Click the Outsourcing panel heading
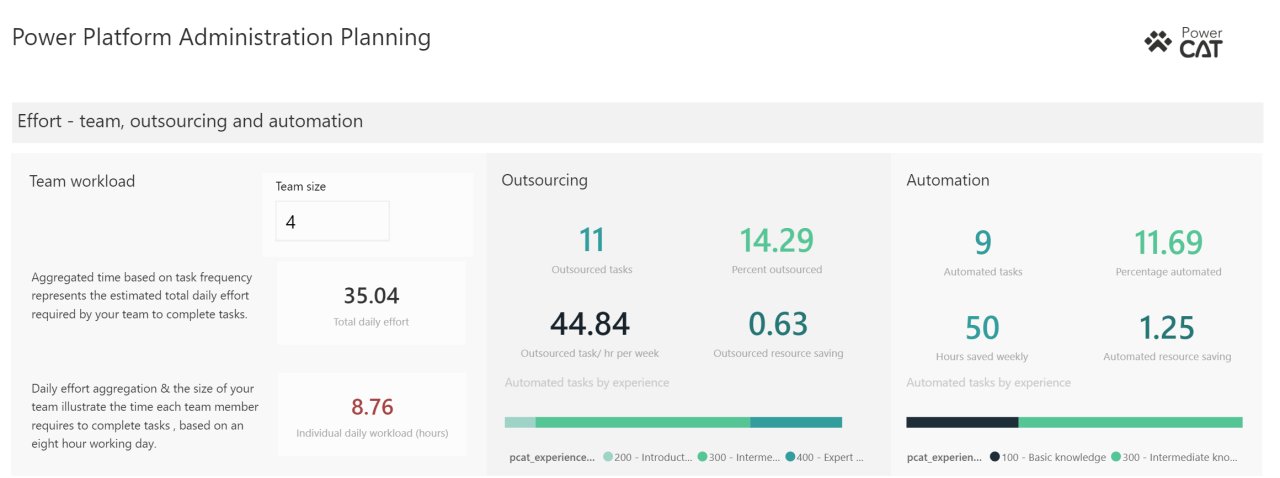Viewport: 1280px width, 478px height. [x=544, y=180]
